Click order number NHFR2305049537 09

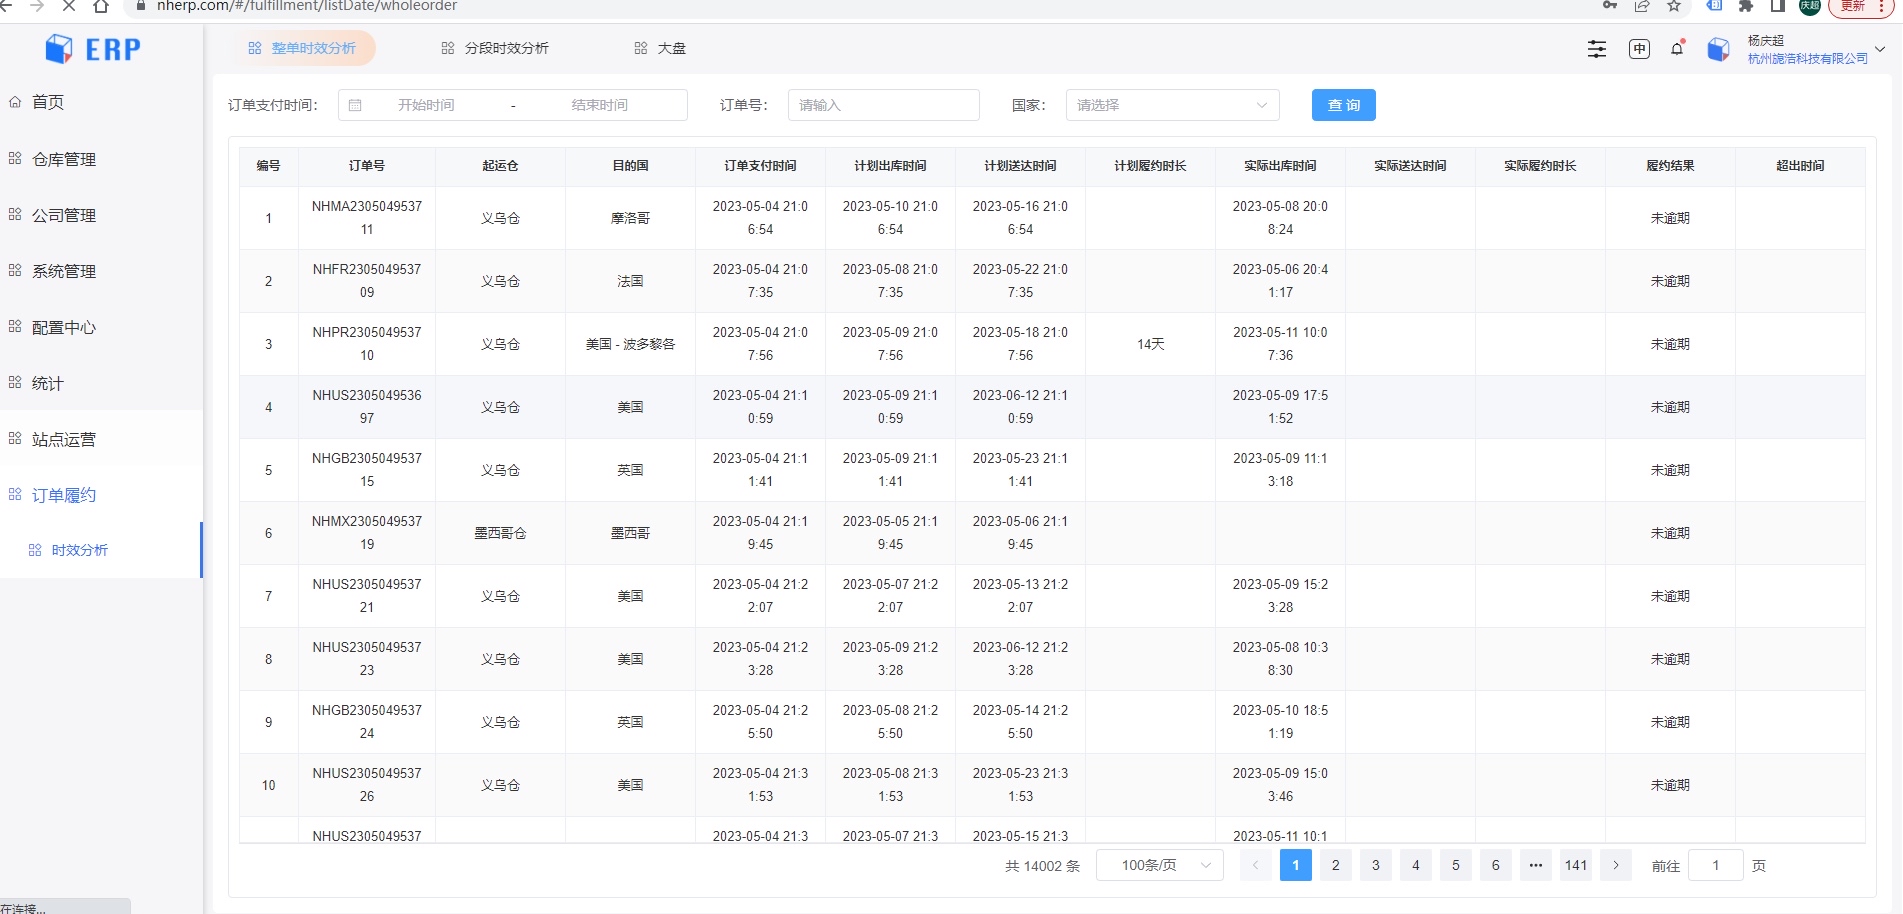(x=367, y=281)
